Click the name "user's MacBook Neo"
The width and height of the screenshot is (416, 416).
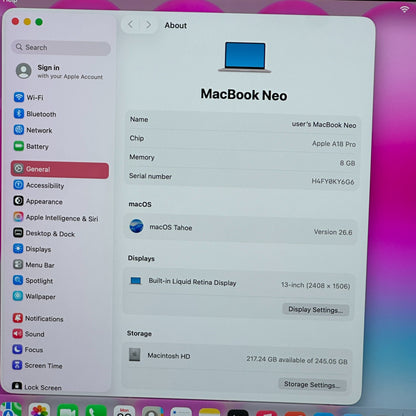point(324,125)
